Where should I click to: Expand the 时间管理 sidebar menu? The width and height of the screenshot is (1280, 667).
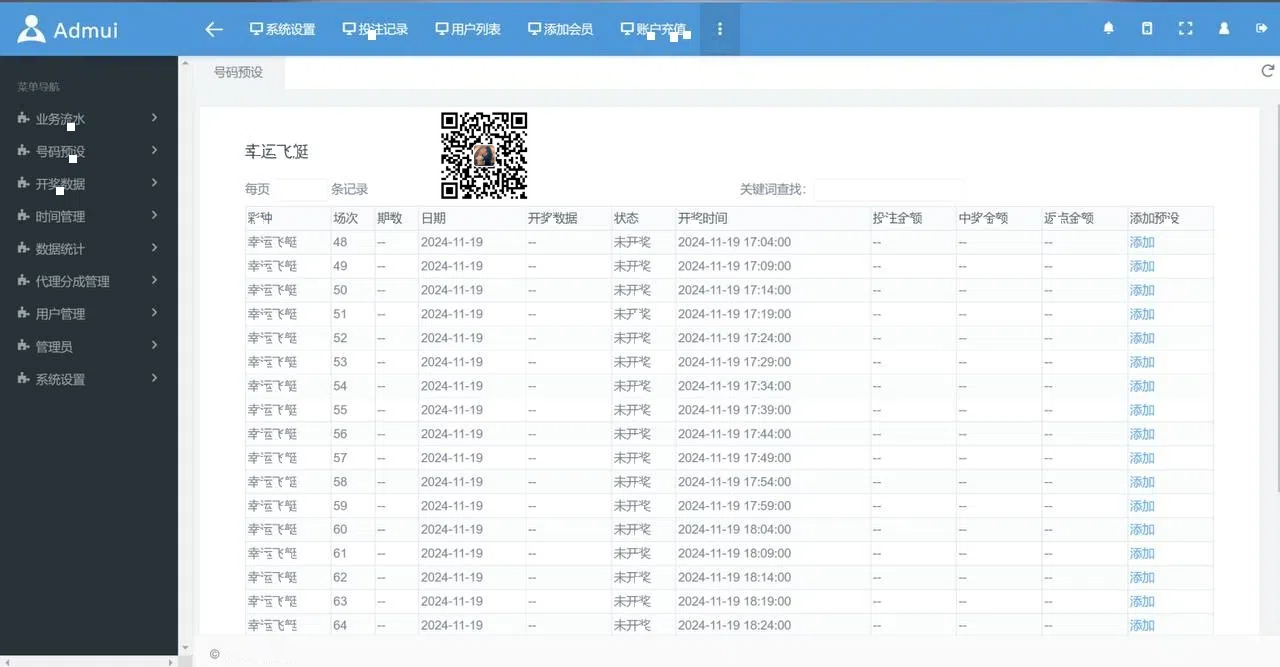pyautogui.click(x=88, y=217)
